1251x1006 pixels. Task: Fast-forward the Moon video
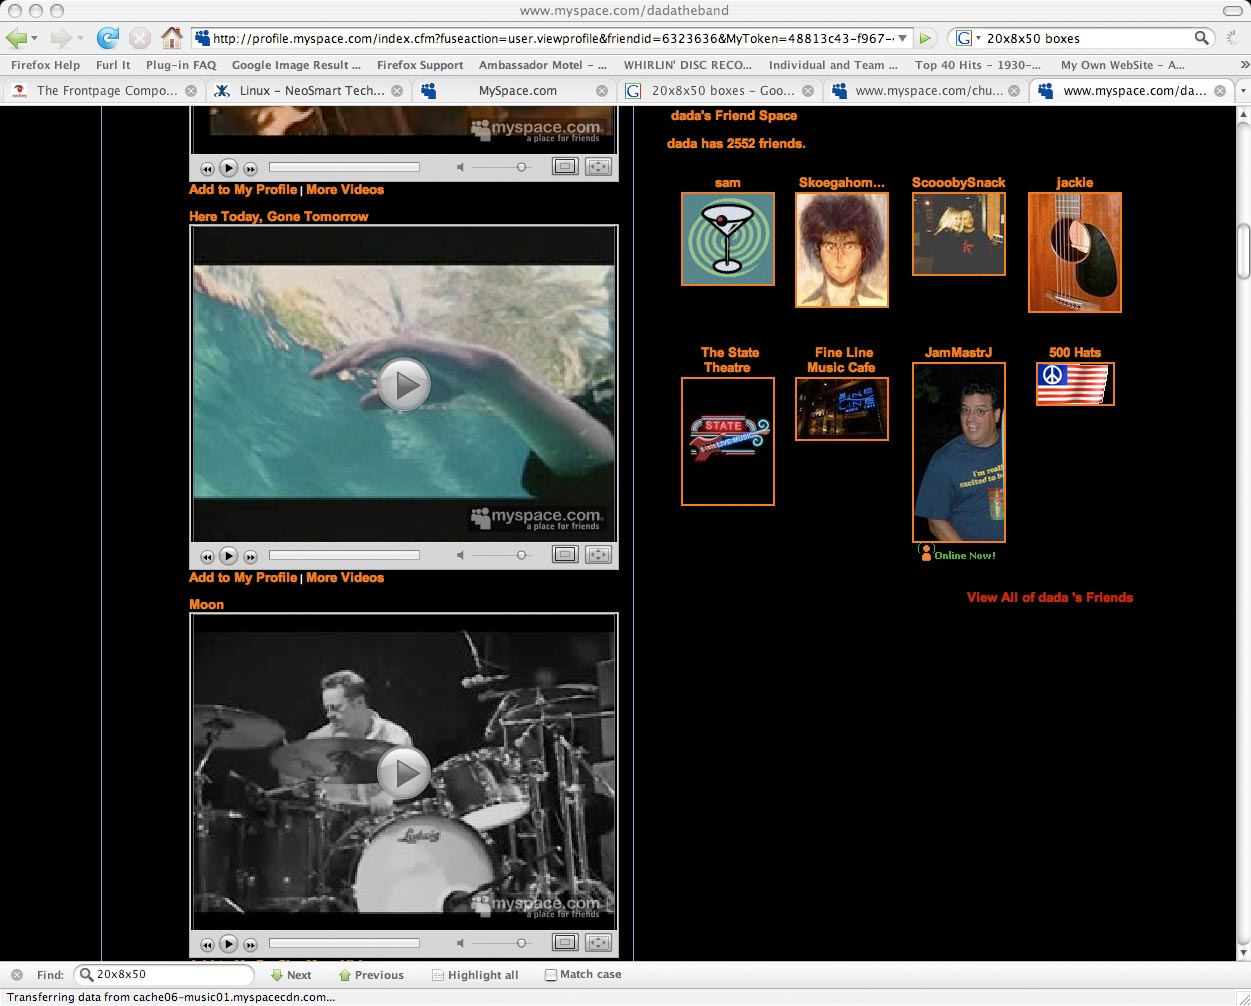250,944
